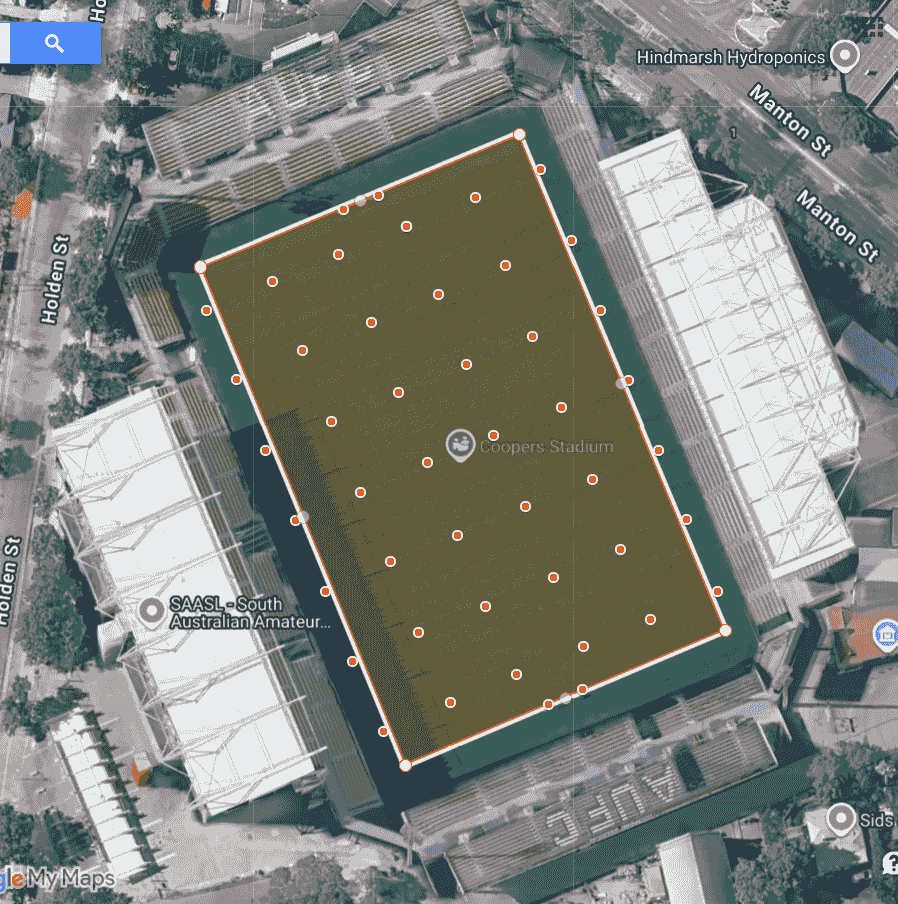Select the Hindmarsh Hydroponics place marker

[843, 56]
